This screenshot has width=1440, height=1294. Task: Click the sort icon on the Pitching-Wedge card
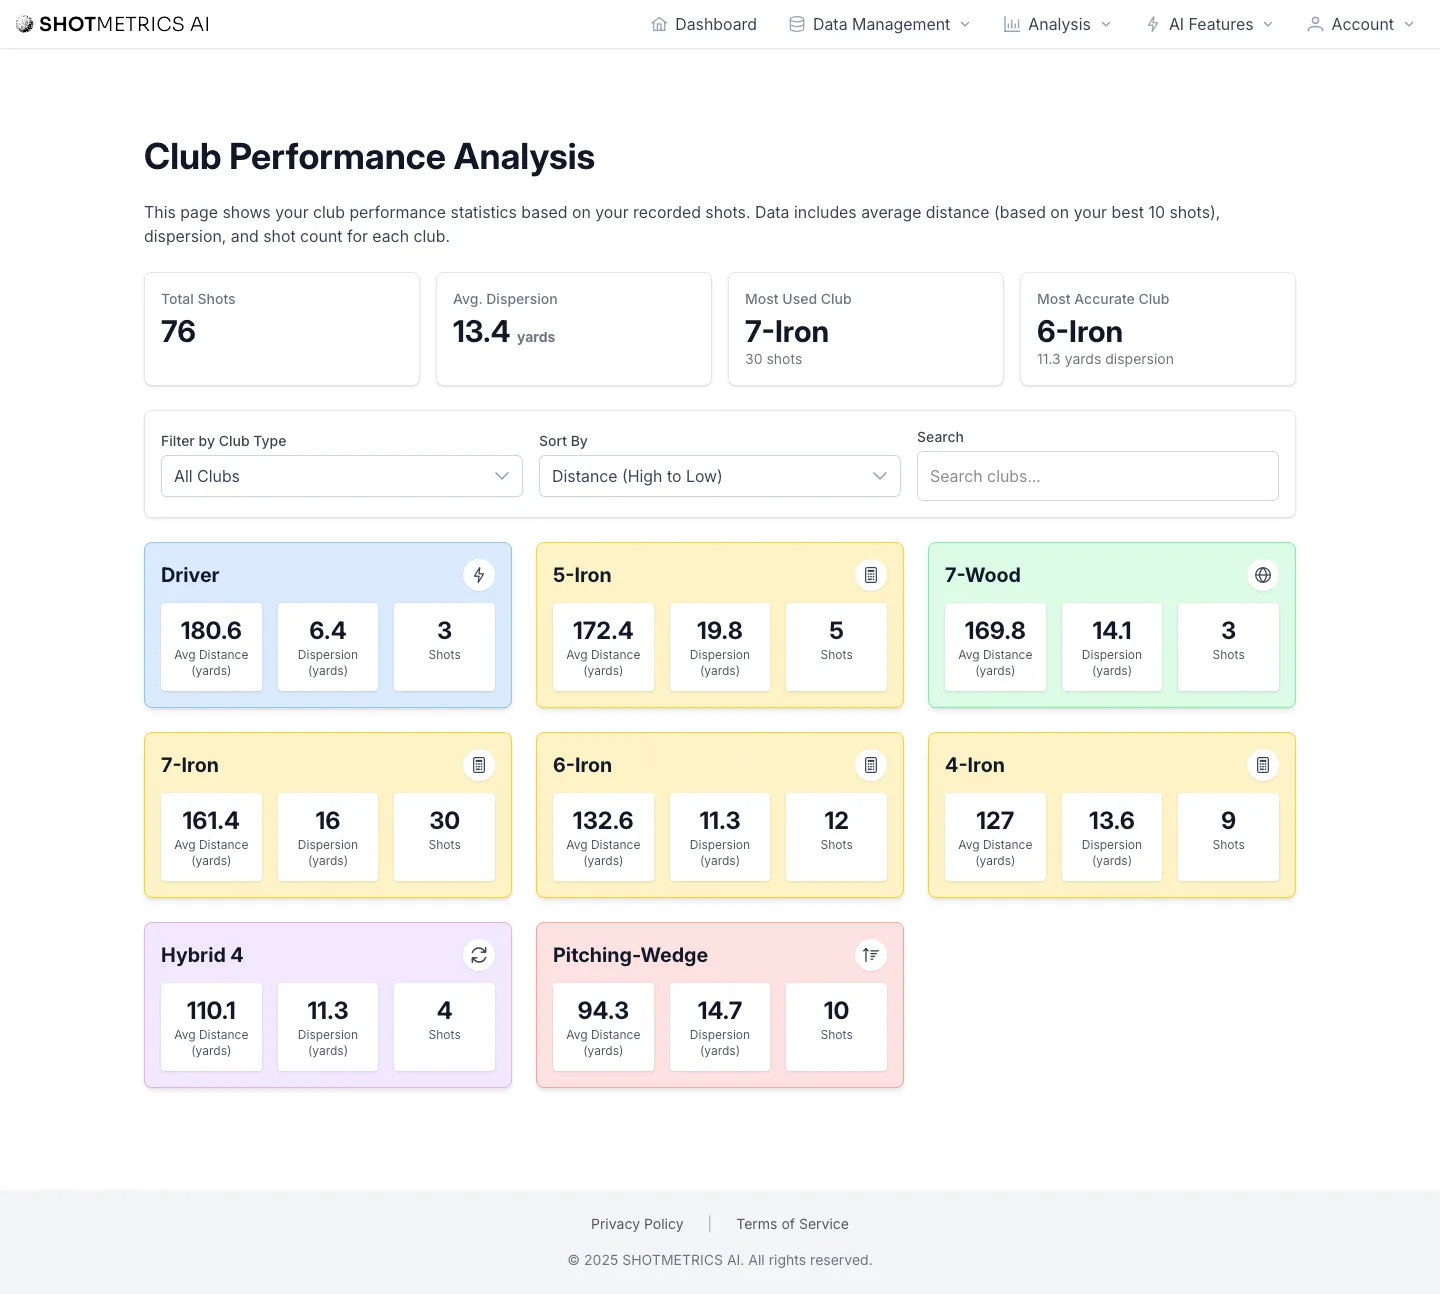pyautogui.click(x=871, y=955)
